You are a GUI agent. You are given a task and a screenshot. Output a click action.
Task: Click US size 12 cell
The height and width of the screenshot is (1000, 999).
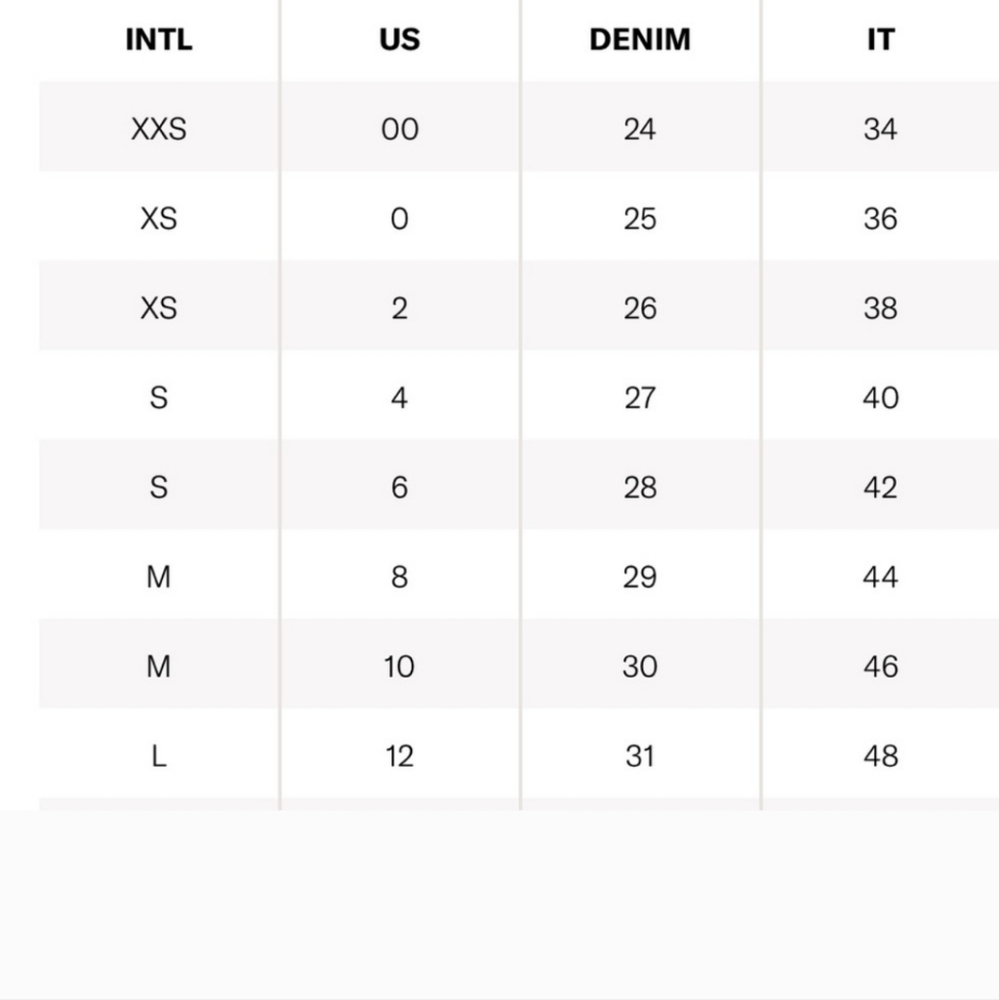click(x=399, y=756)
